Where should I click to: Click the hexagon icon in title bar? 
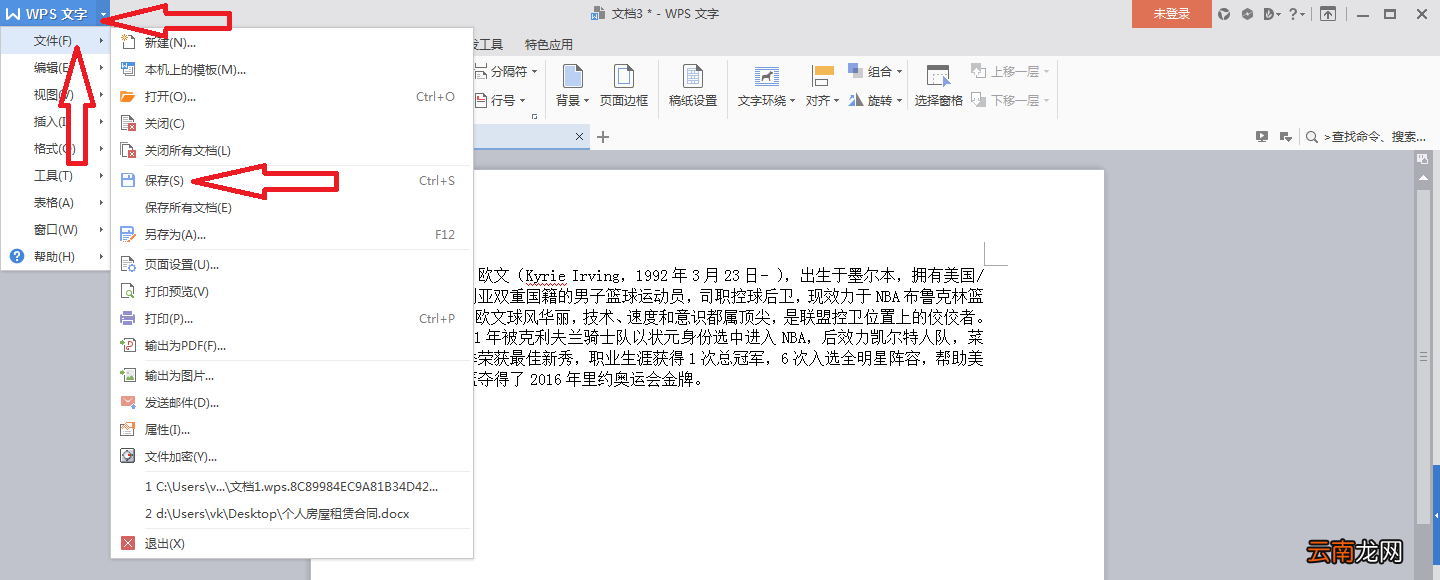pos(1248,14)
